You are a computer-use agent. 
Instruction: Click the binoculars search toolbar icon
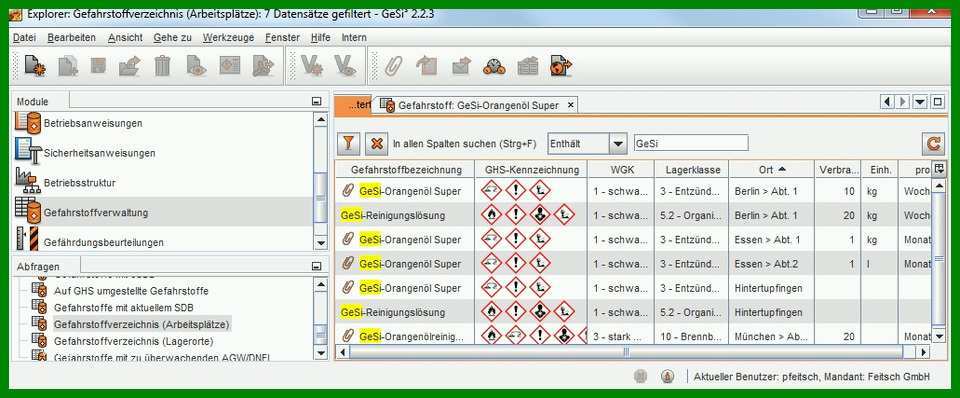493,66
